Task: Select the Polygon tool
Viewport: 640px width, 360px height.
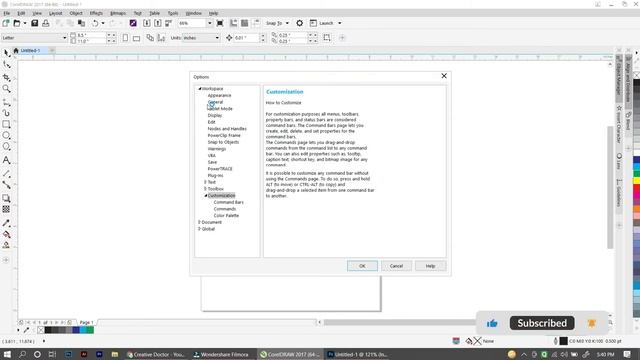Action: click(7, 147)
